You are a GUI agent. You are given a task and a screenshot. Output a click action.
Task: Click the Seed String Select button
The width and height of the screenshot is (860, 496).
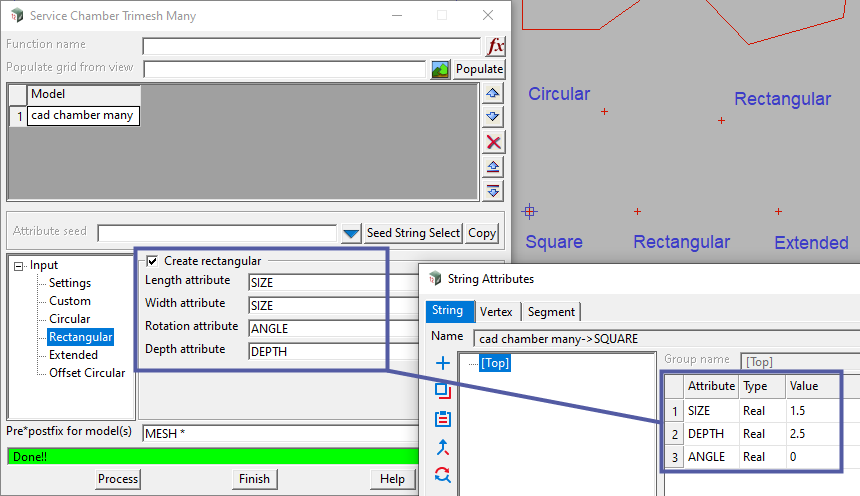[x=413, y=233]
